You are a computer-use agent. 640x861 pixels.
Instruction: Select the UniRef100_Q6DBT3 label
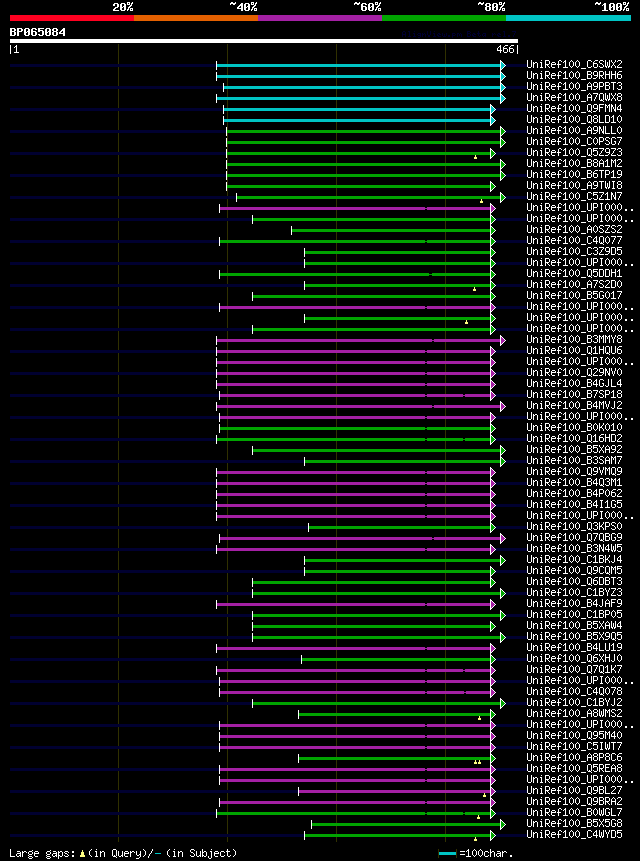574,582
